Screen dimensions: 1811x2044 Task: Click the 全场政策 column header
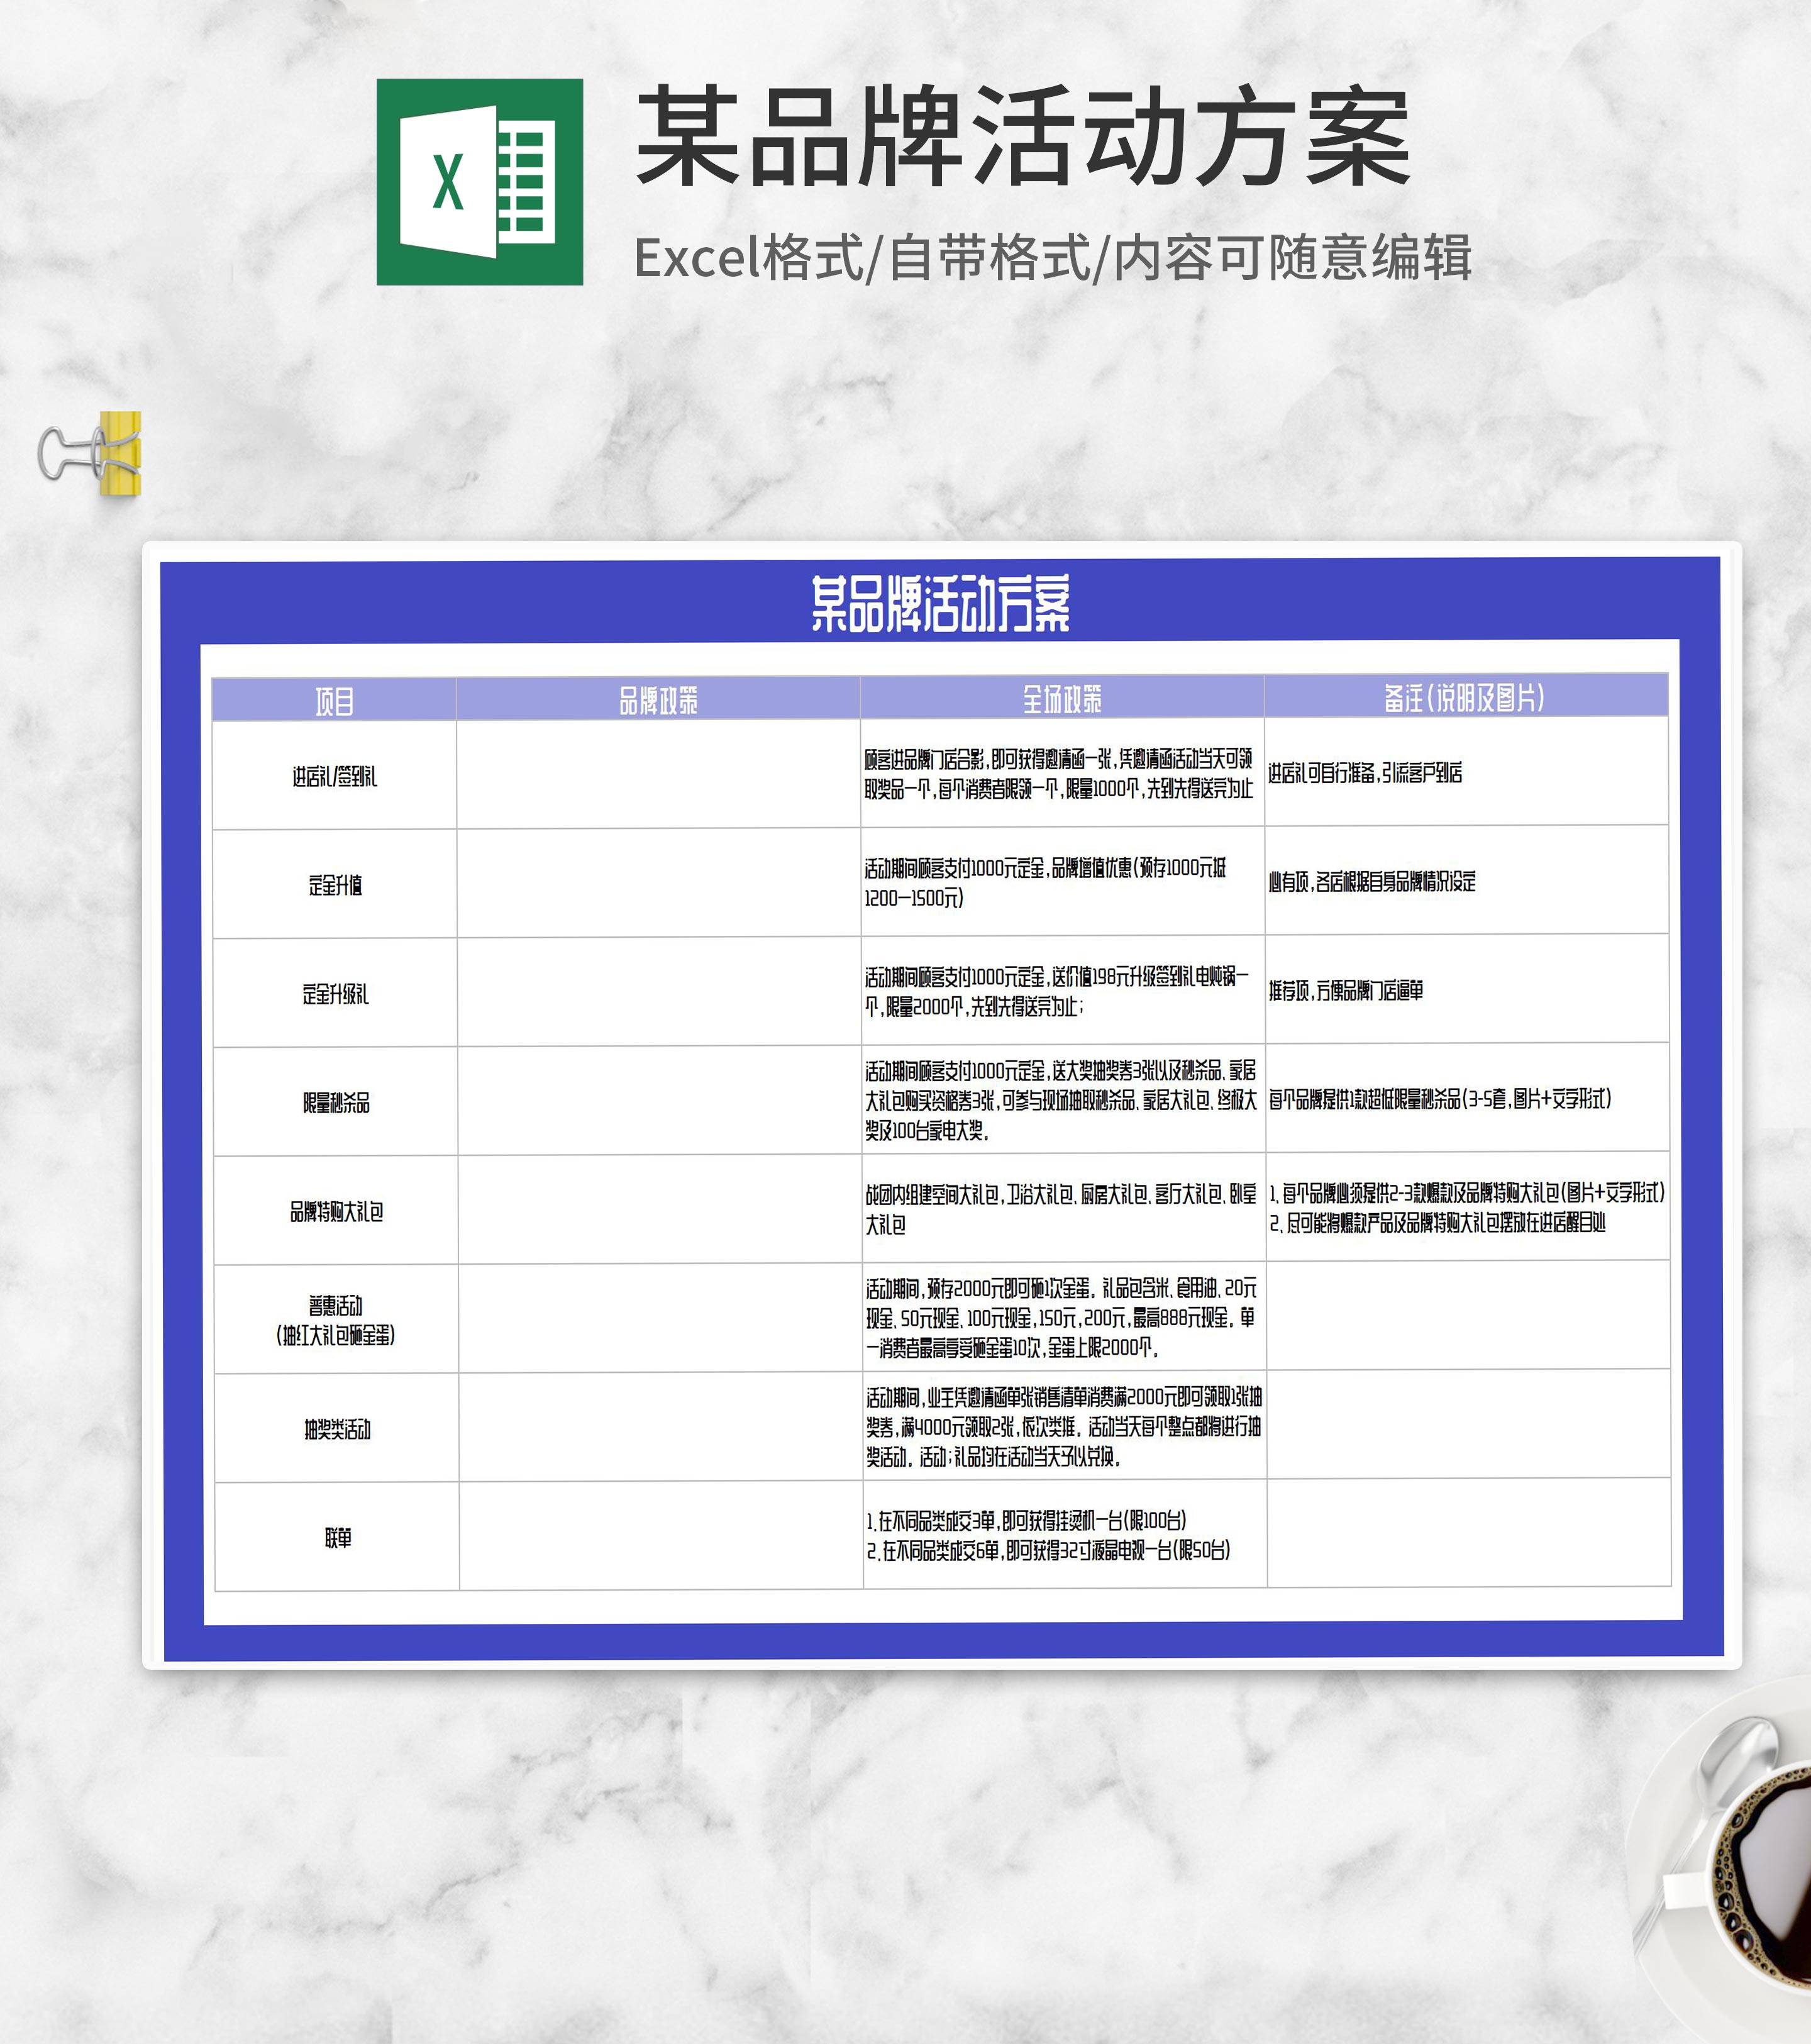tap(1062, 699)
